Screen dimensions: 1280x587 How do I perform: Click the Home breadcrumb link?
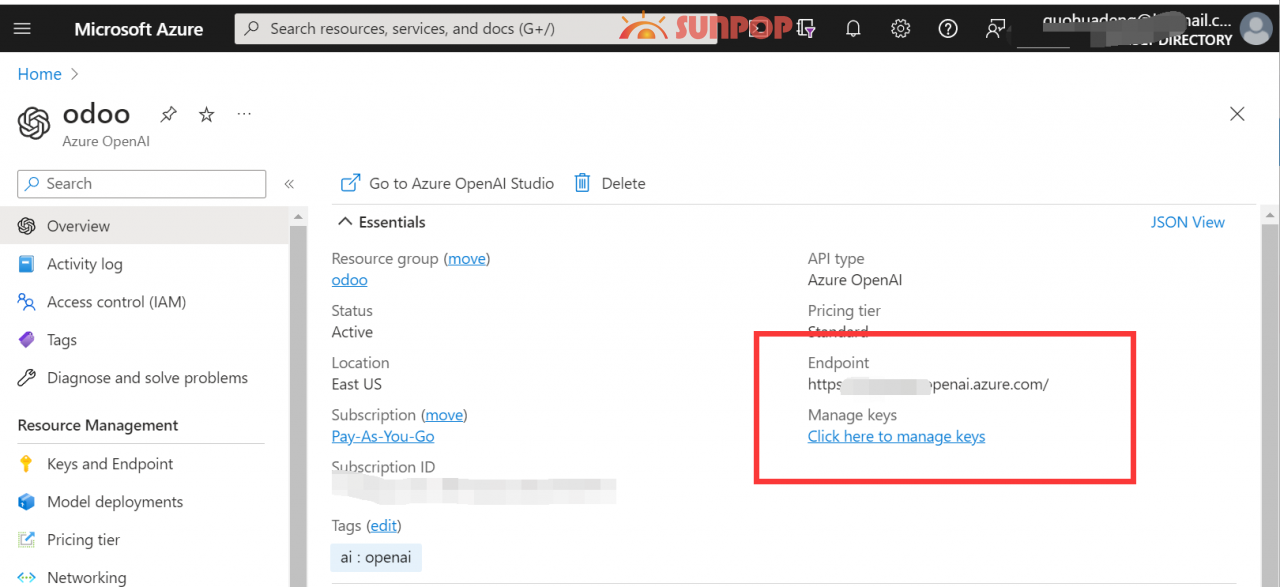click(x=40, y=74)
